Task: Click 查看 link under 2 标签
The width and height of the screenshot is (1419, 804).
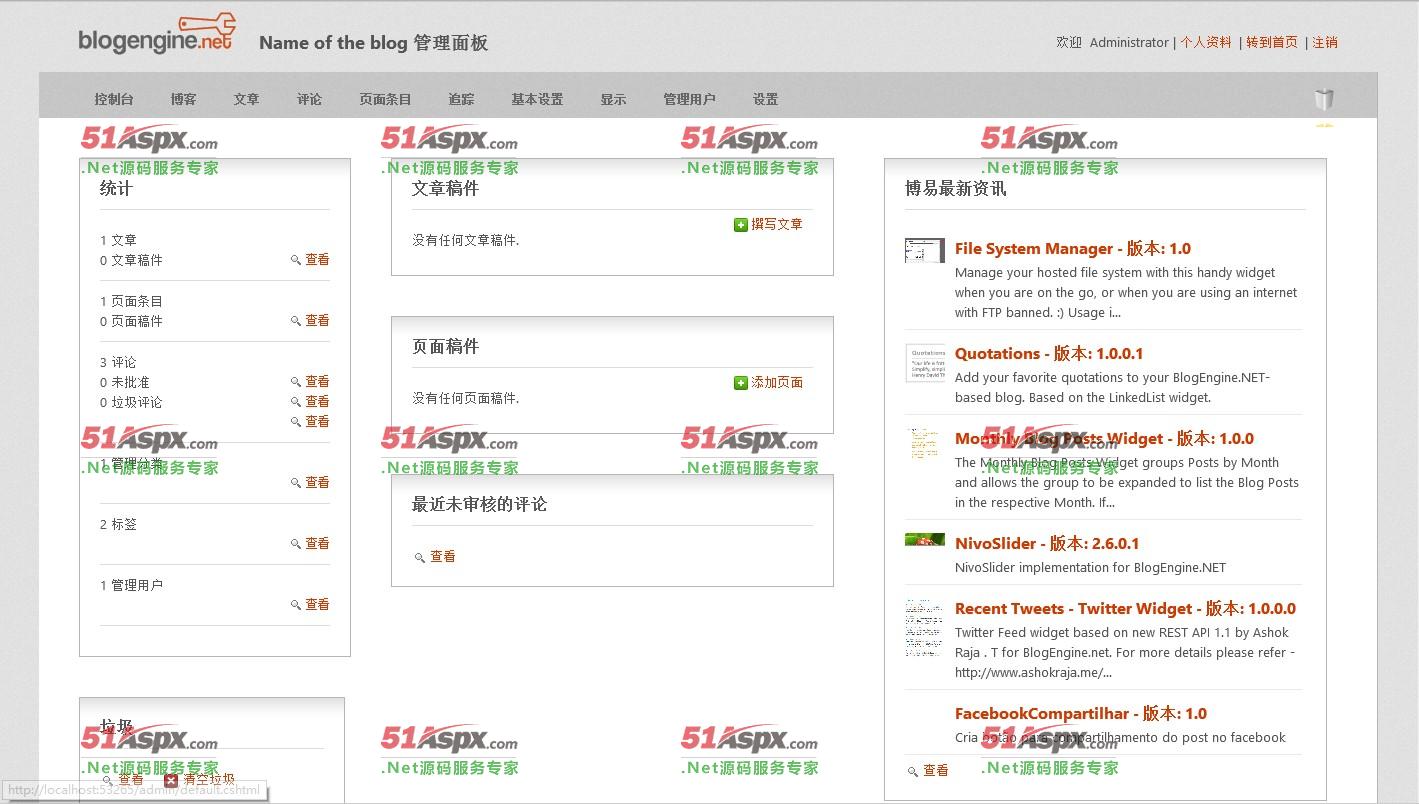Action: (x=317, y=543)
